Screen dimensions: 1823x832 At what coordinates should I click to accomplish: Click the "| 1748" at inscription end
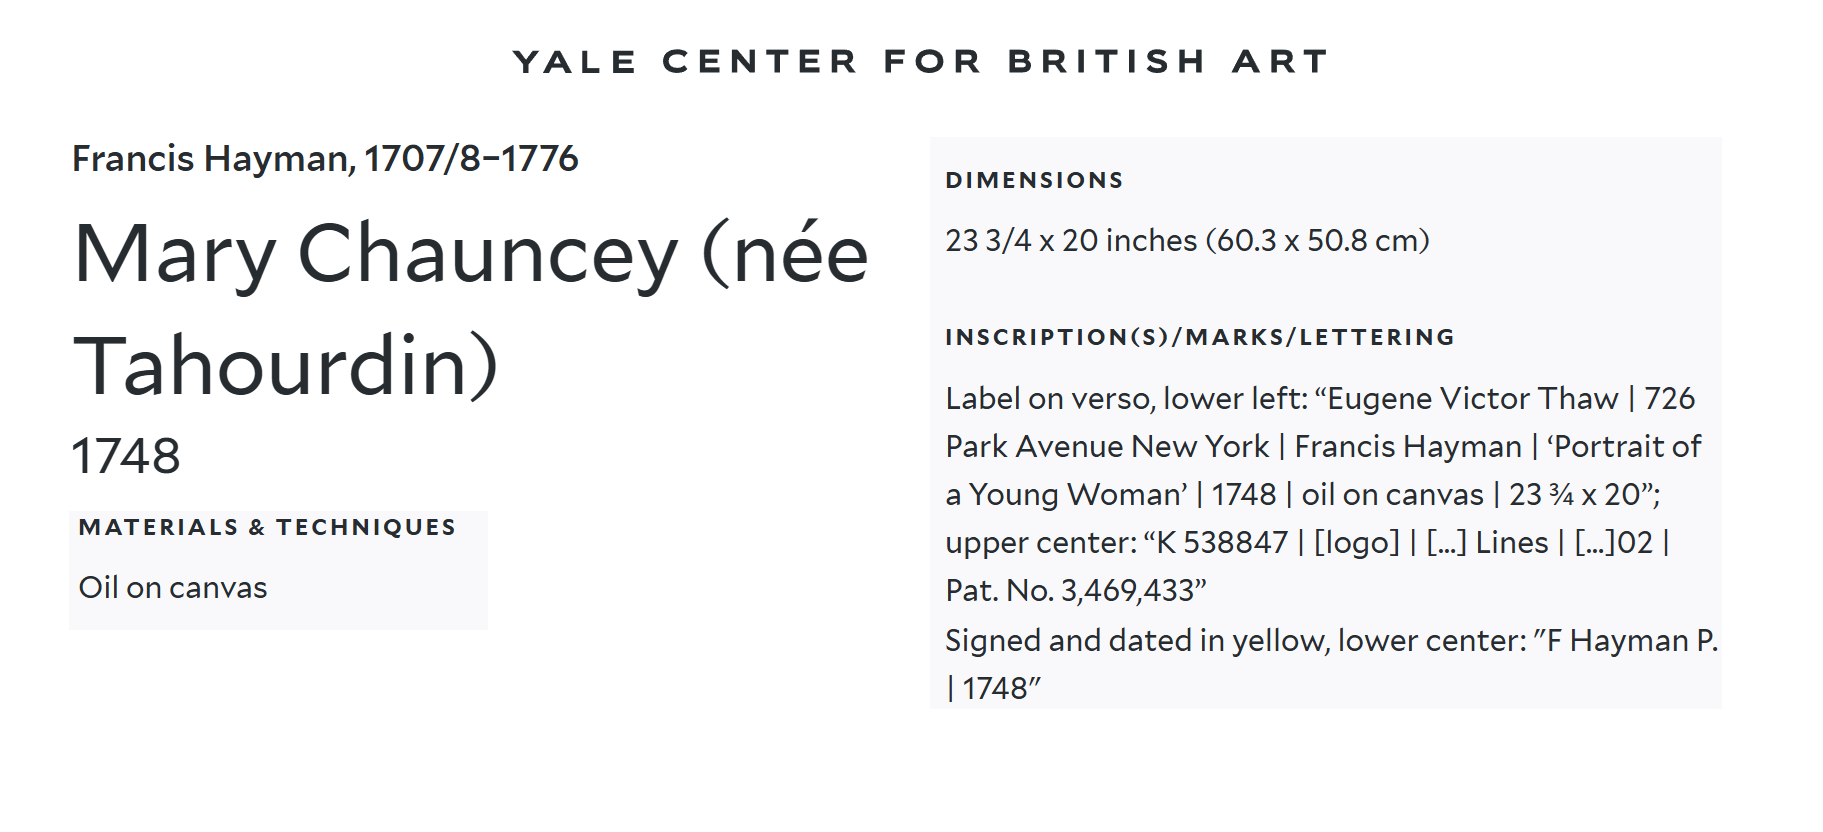(993, 688)
